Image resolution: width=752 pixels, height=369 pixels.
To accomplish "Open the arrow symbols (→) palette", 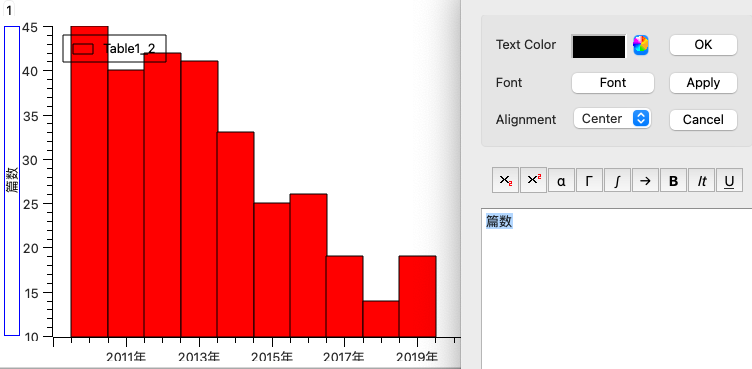I will [645, 180].
